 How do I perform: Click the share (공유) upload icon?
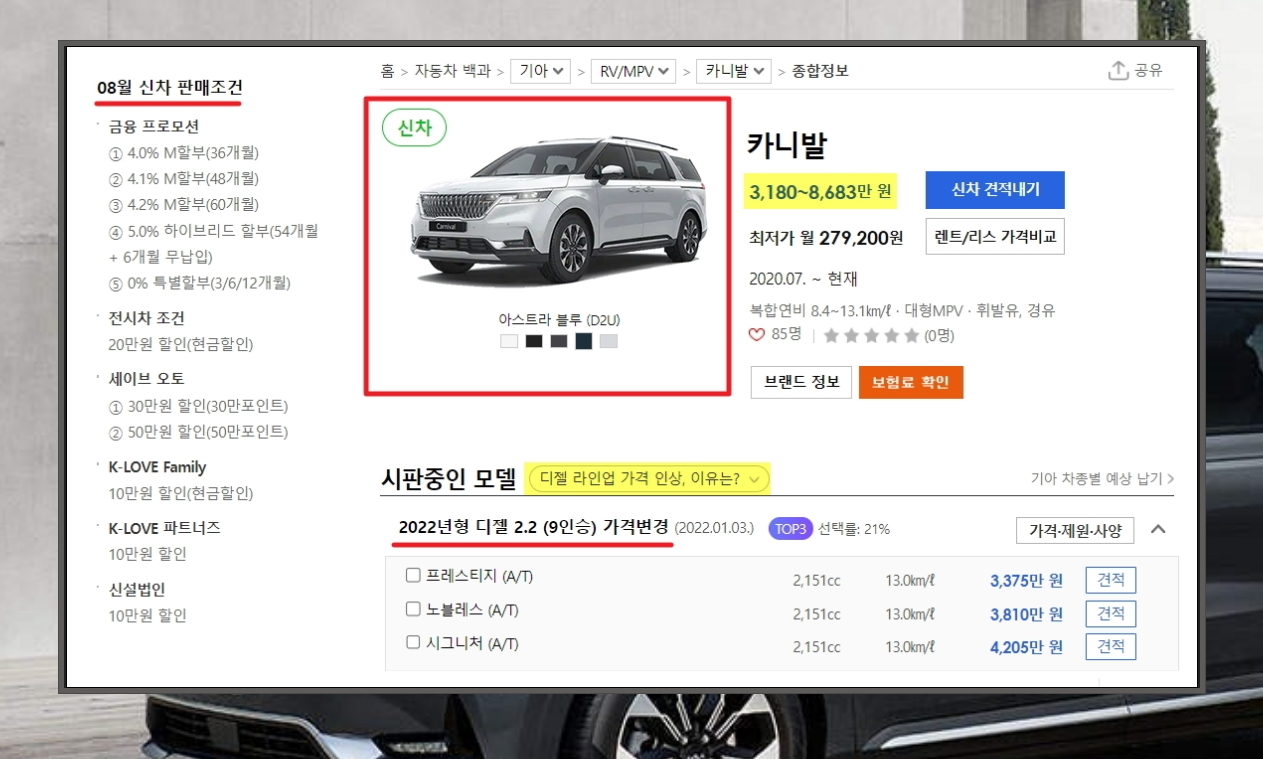click(1118, 70)
